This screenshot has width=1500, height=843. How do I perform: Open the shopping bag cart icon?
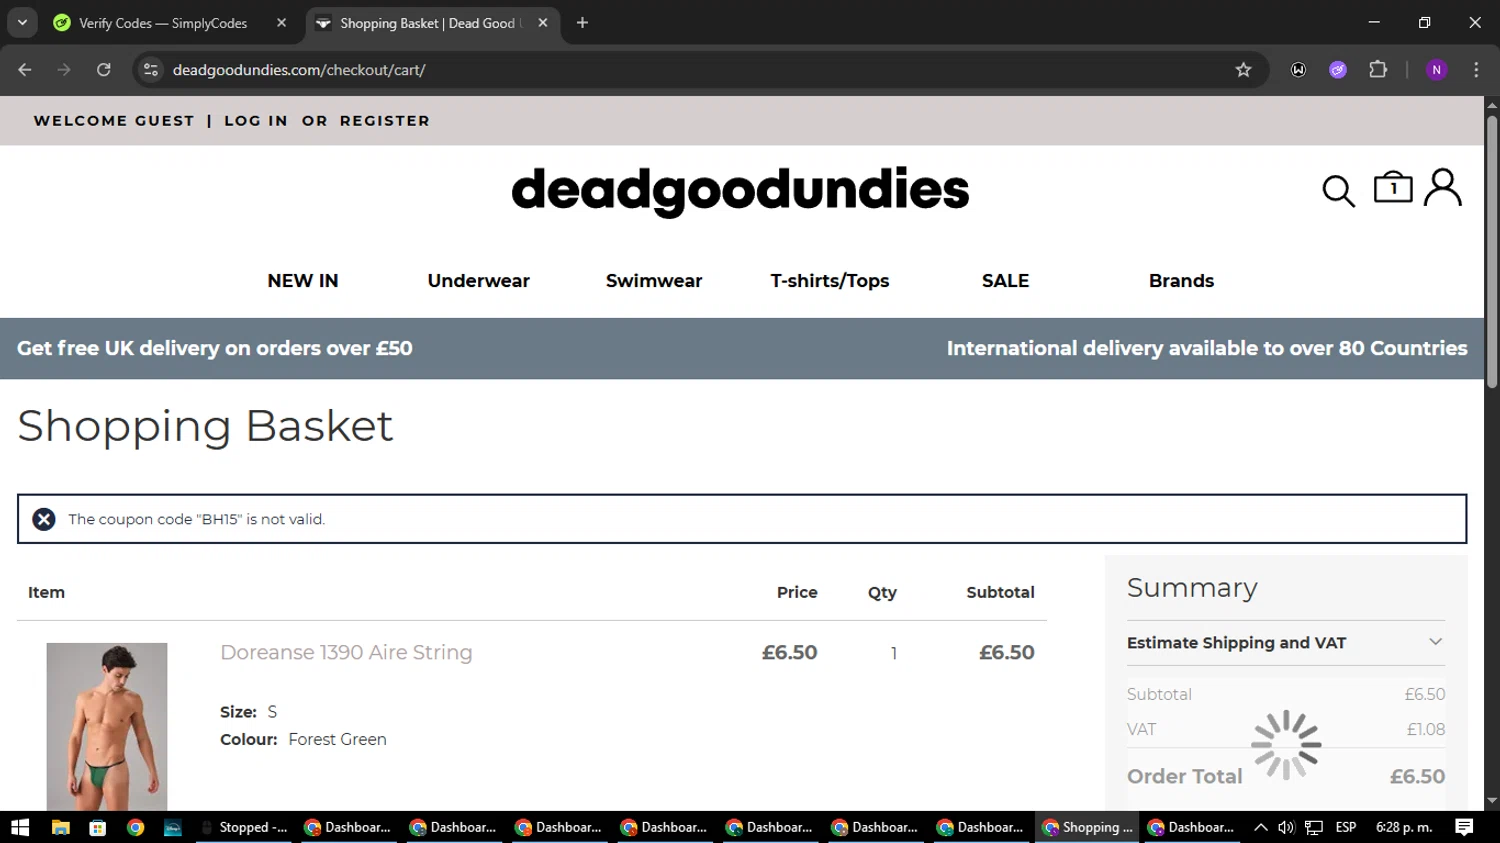coord(1393,187)
